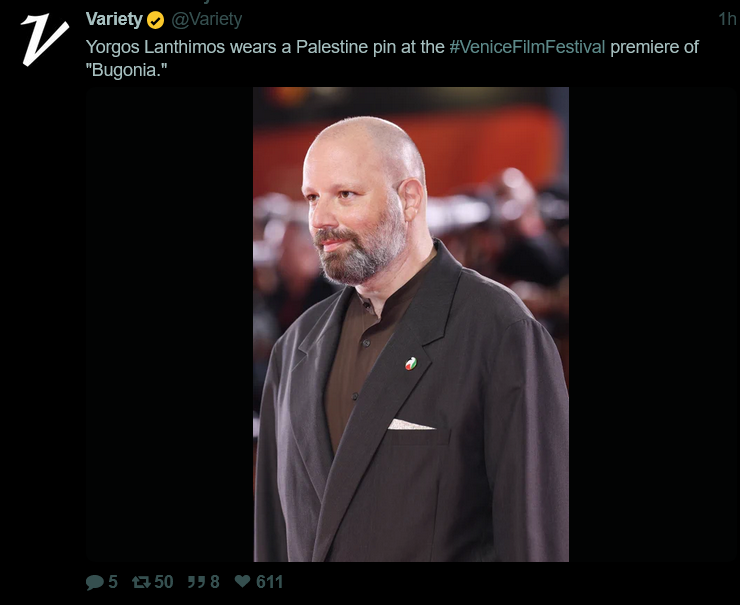This screenshot has width=740, height=605.
Task: Retweet using the arrows icon
Action: point(141,582)
